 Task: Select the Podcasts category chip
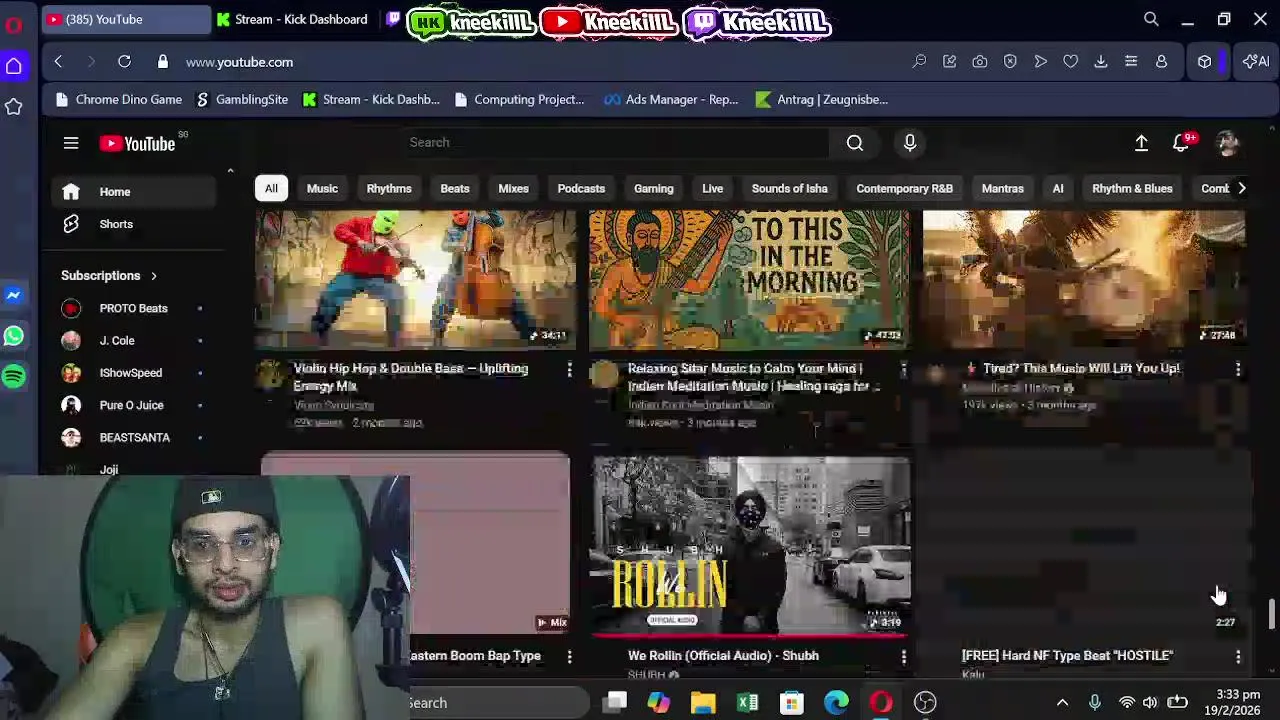click(581, 188)
